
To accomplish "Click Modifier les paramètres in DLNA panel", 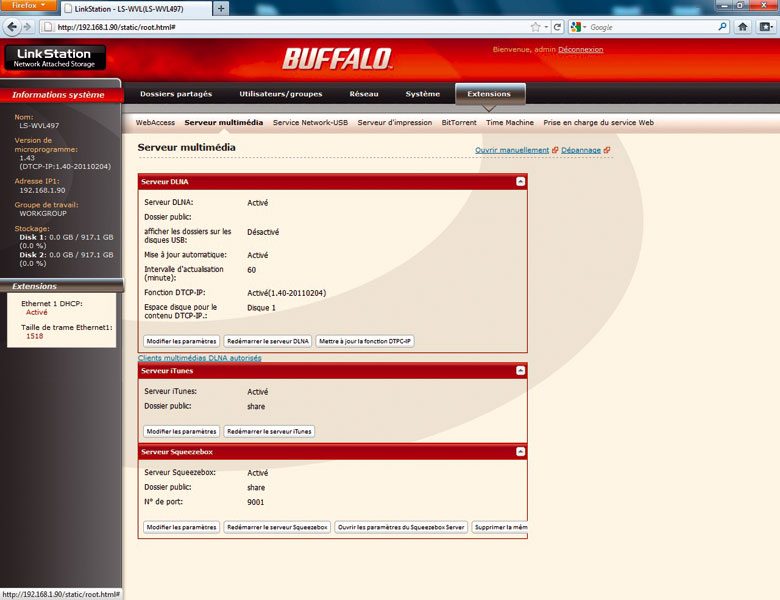I will [181, 341].
